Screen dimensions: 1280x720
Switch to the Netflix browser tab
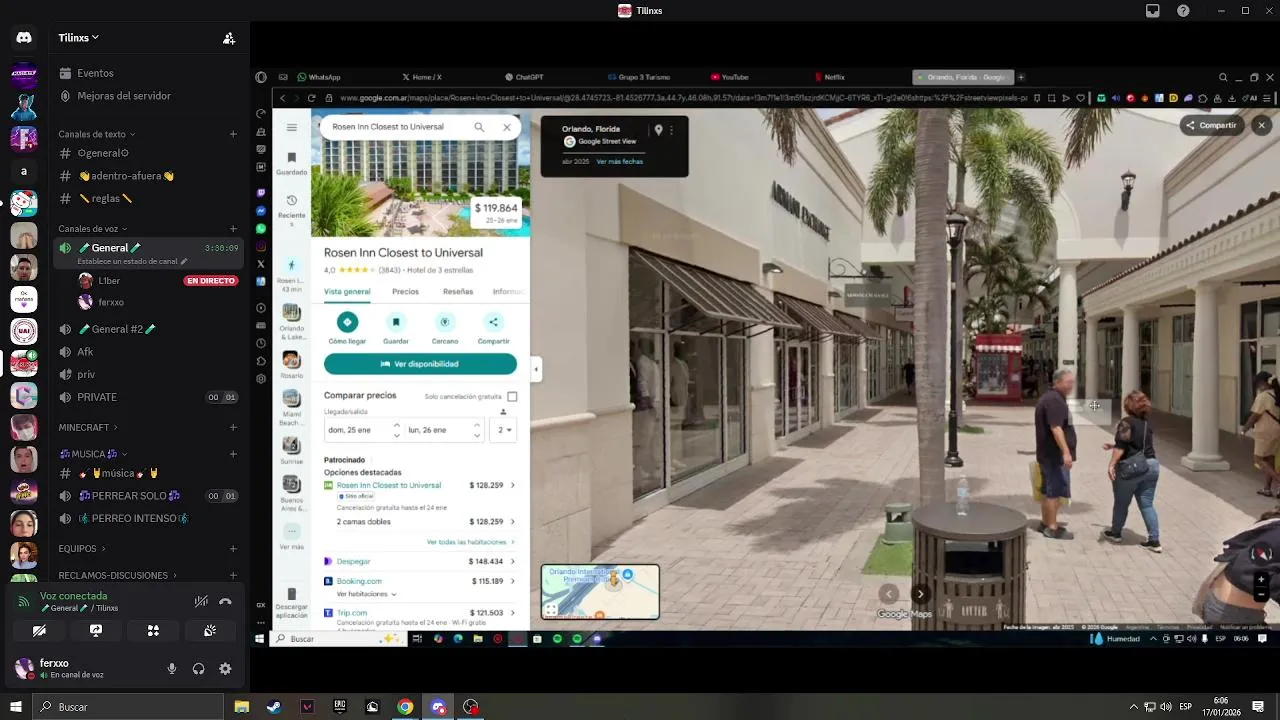[x=829, y=77]
